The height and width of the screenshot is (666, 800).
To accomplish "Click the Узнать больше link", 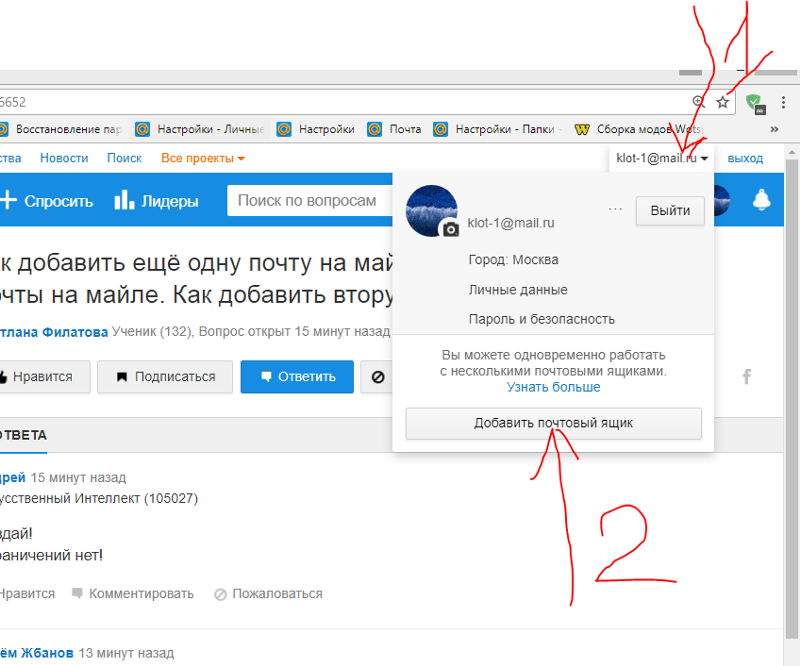I will click(x=553, y=387).
